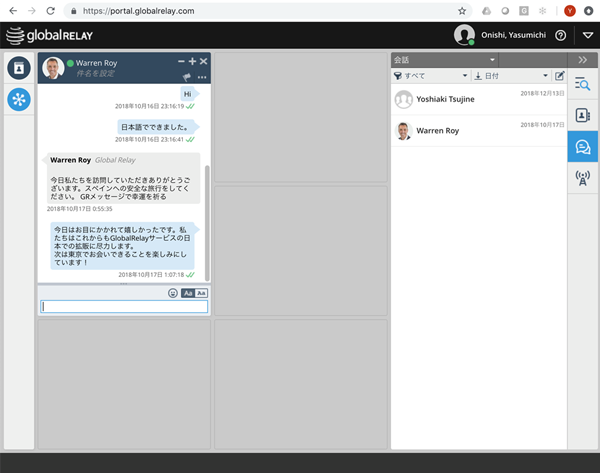Viewport: 600px width, 473px height.
Task: Bookmark this page with star icon
Action: (x=462, y=11)
